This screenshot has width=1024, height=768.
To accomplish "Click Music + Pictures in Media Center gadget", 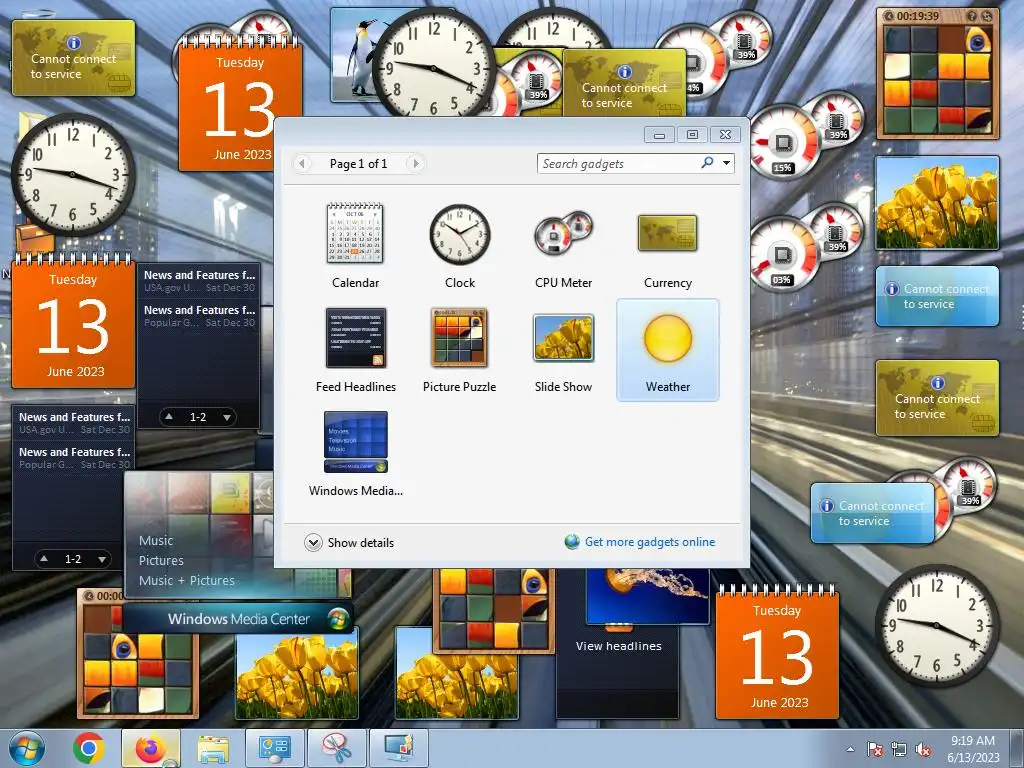I will click(187, 581).
